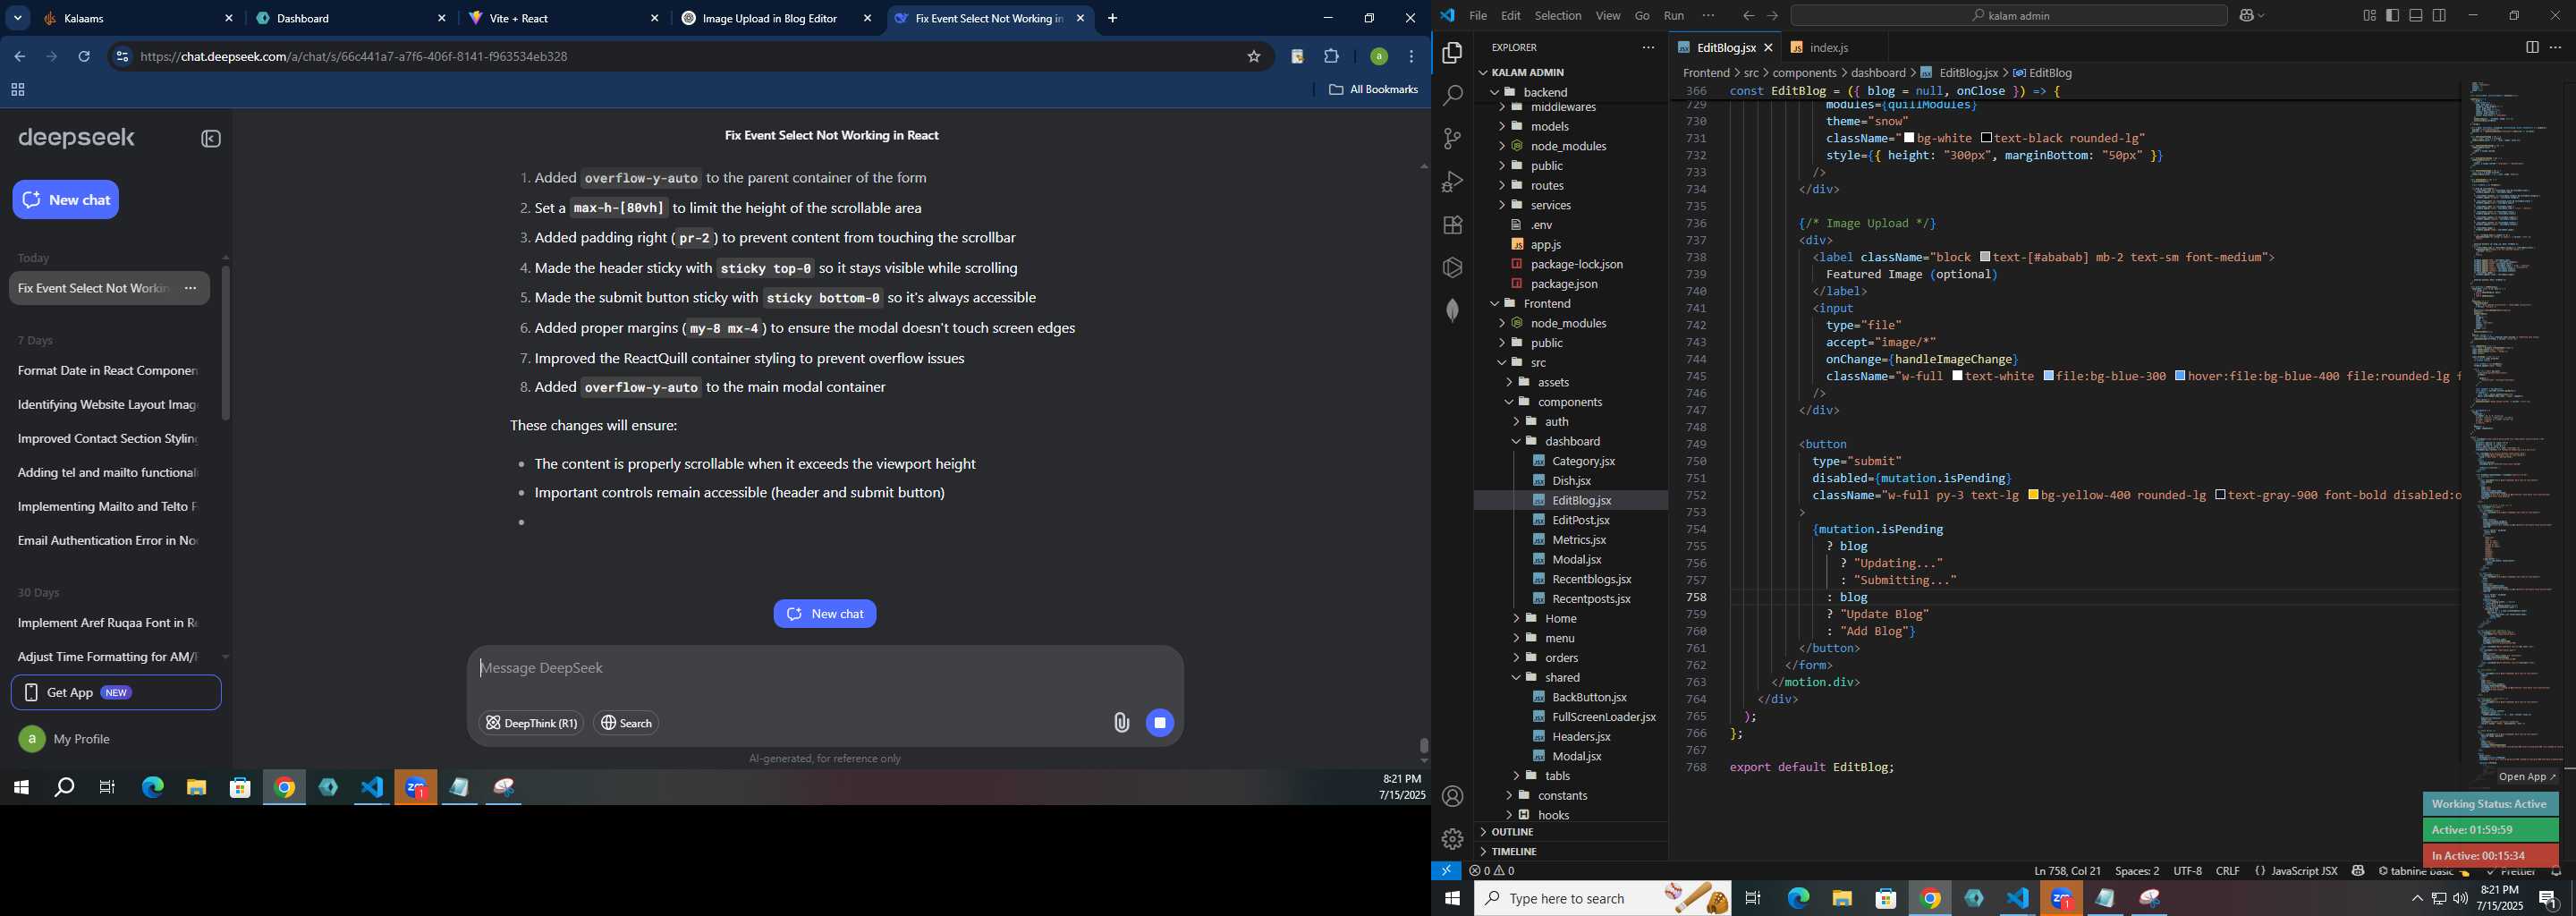Screen dimensions: 2576x916
Task: Stop generation with the blue stop button
Action: (x=1160, y=723)
